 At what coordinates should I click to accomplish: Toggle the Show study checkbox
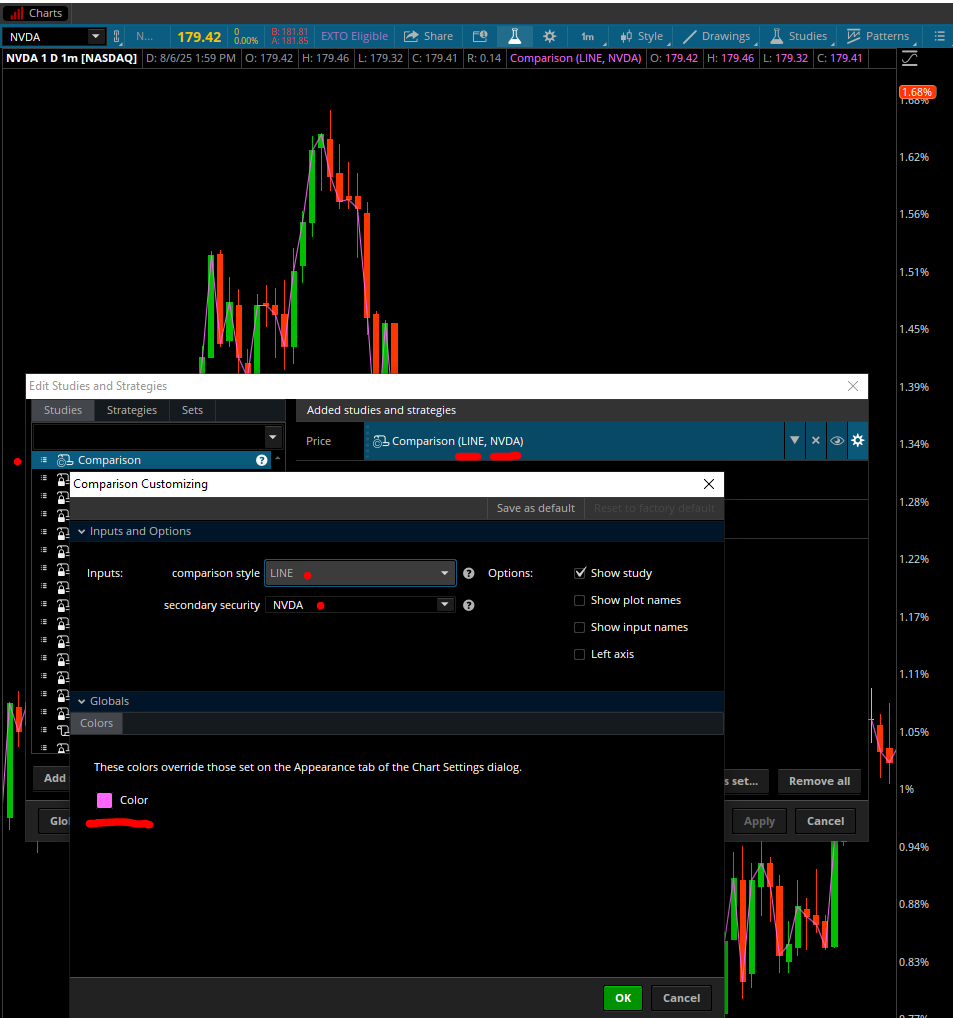pyautogui.click(x=580, y=573)
